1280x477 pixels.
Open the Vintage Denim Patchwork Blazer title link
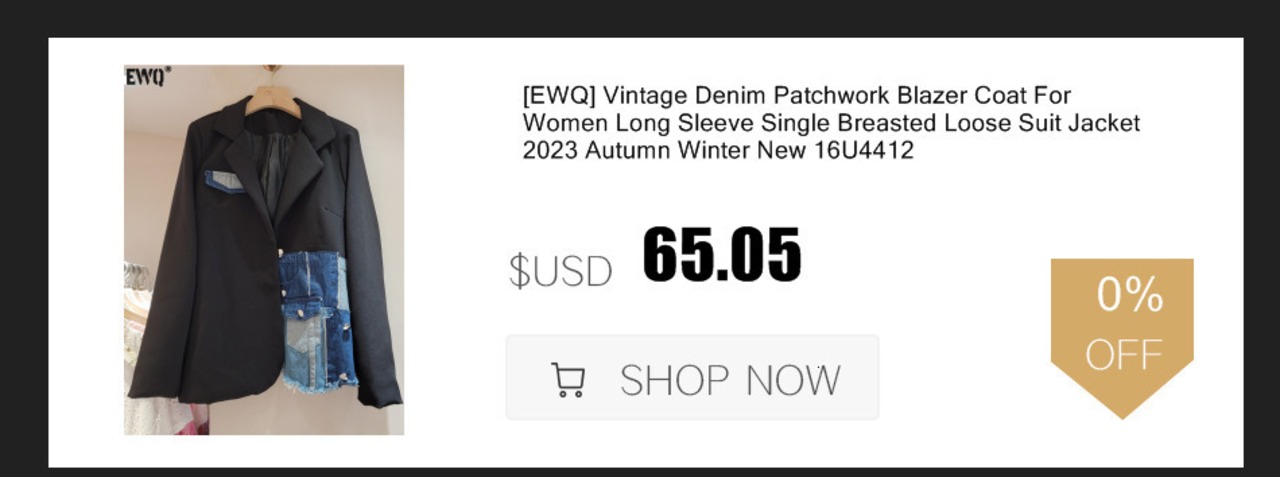pyautogui.click(x=831, y=124)
